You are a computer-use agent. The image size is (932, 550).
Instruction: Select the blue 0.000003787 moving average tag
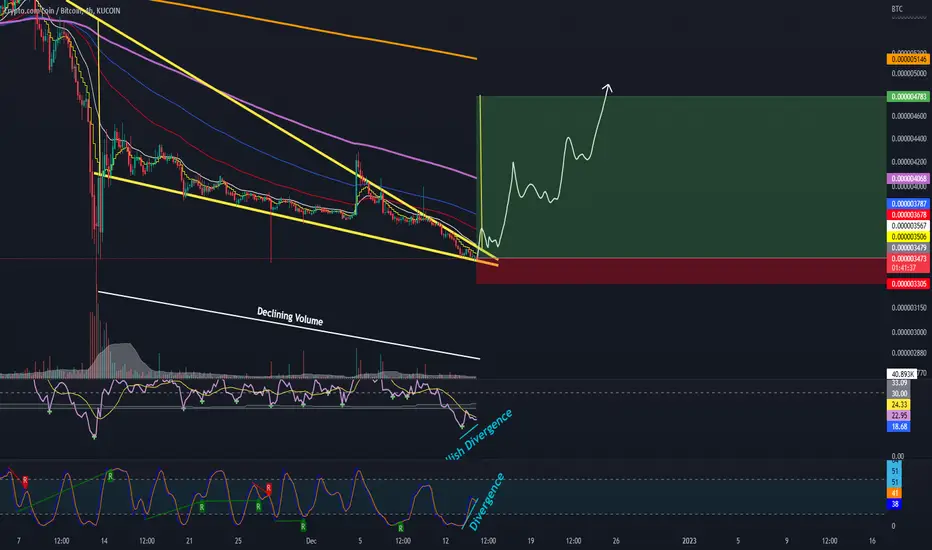pyautogui.click(x=908, y=204)
